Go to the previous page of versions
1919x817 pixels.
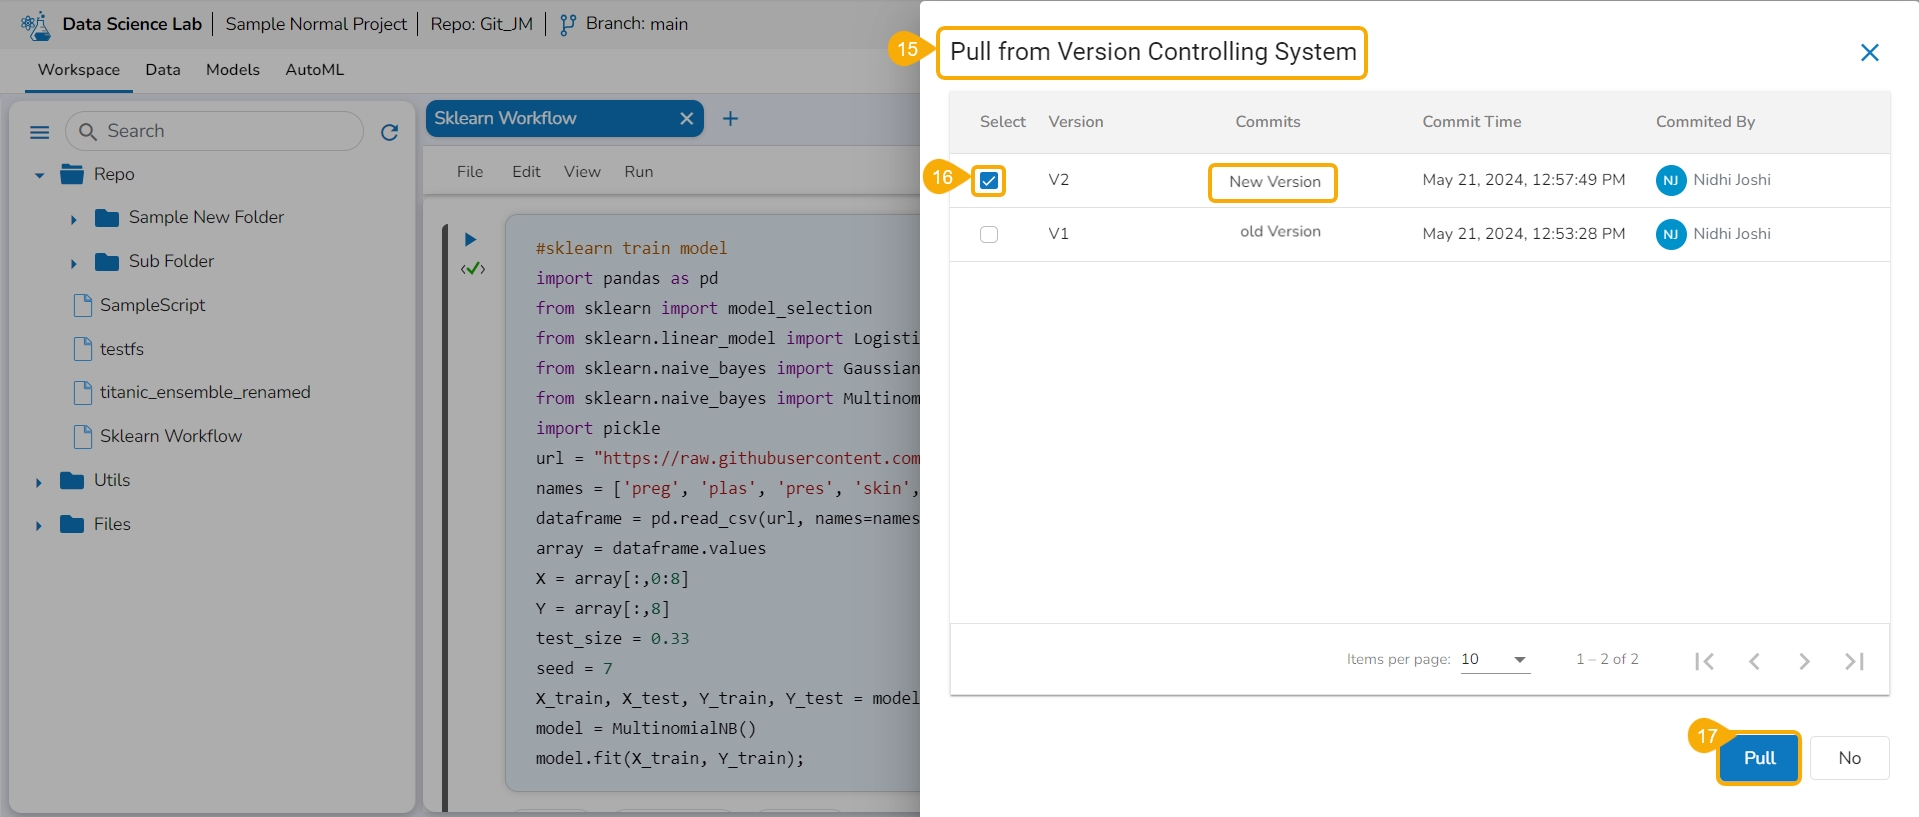pos(1754,661)
